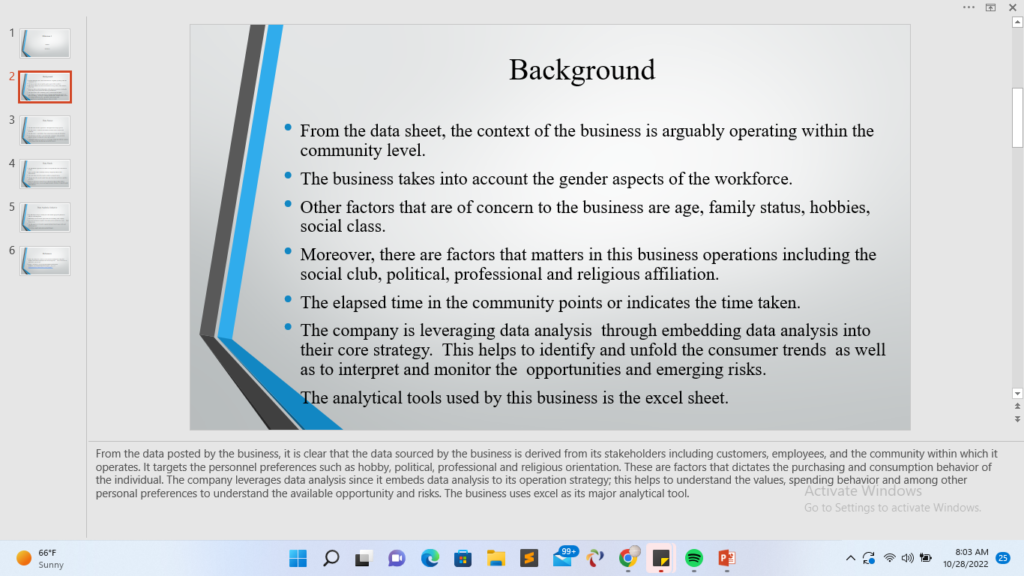Open File Explorer from the taskbar
The image size is (1024, 576).
[496, 558]
